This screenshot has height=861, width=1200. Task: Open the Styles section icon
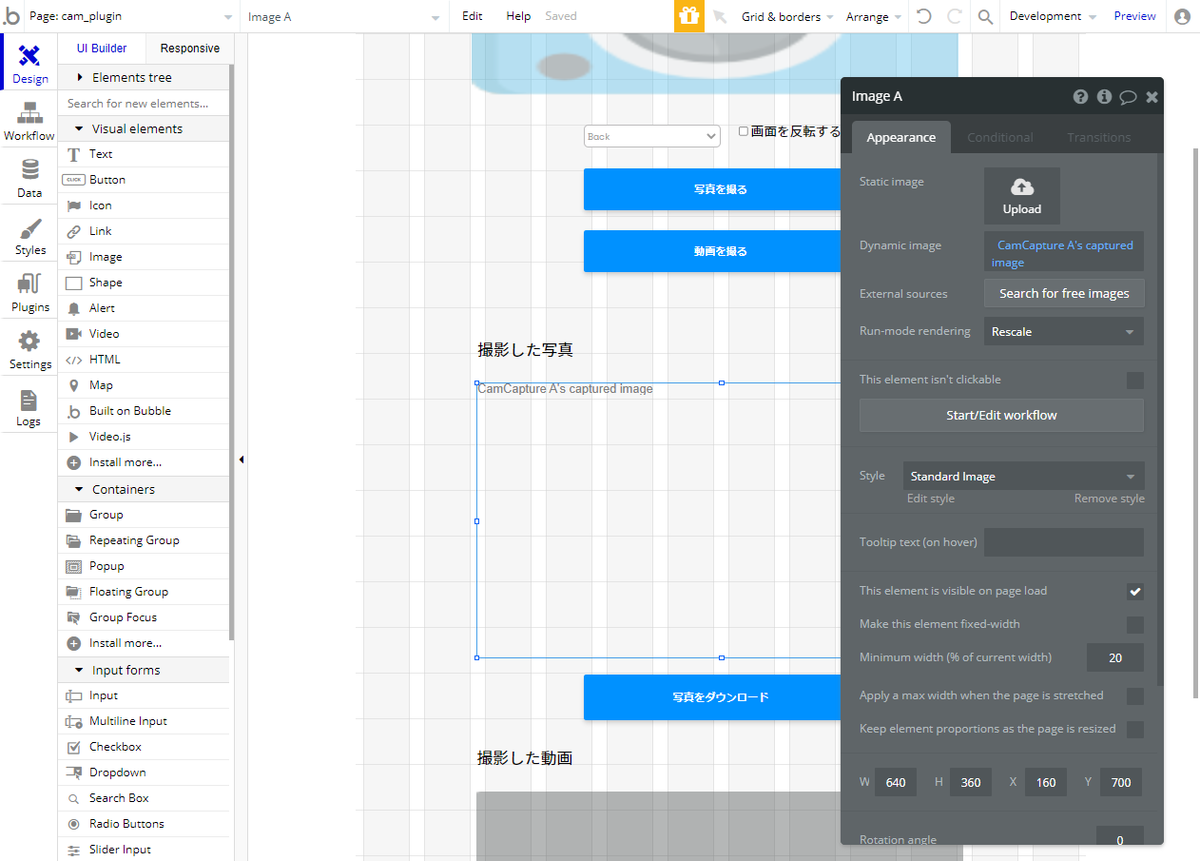(x=30, y=235)
